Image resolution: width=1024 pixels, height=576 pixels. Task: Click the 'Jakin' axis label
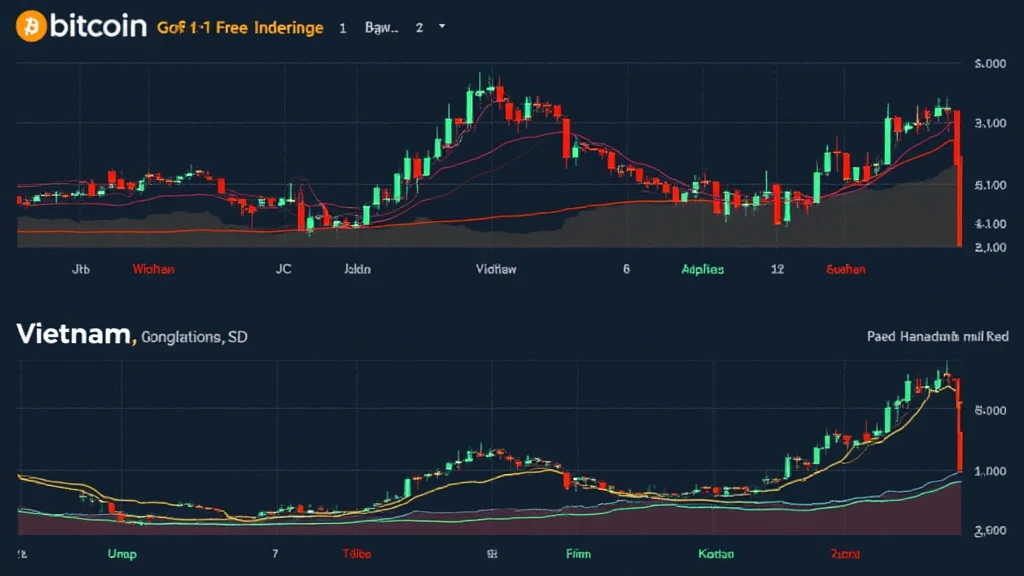point(357,269)
